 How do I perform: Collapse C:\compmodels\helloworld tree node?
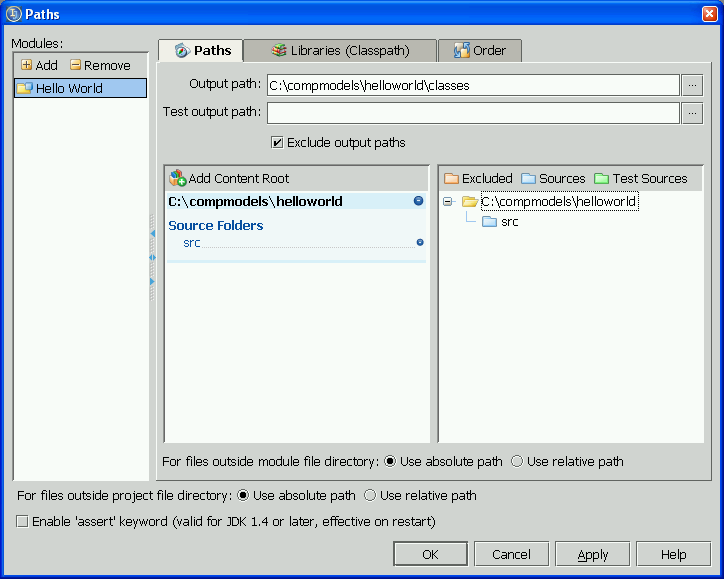[x=447, y=202]
